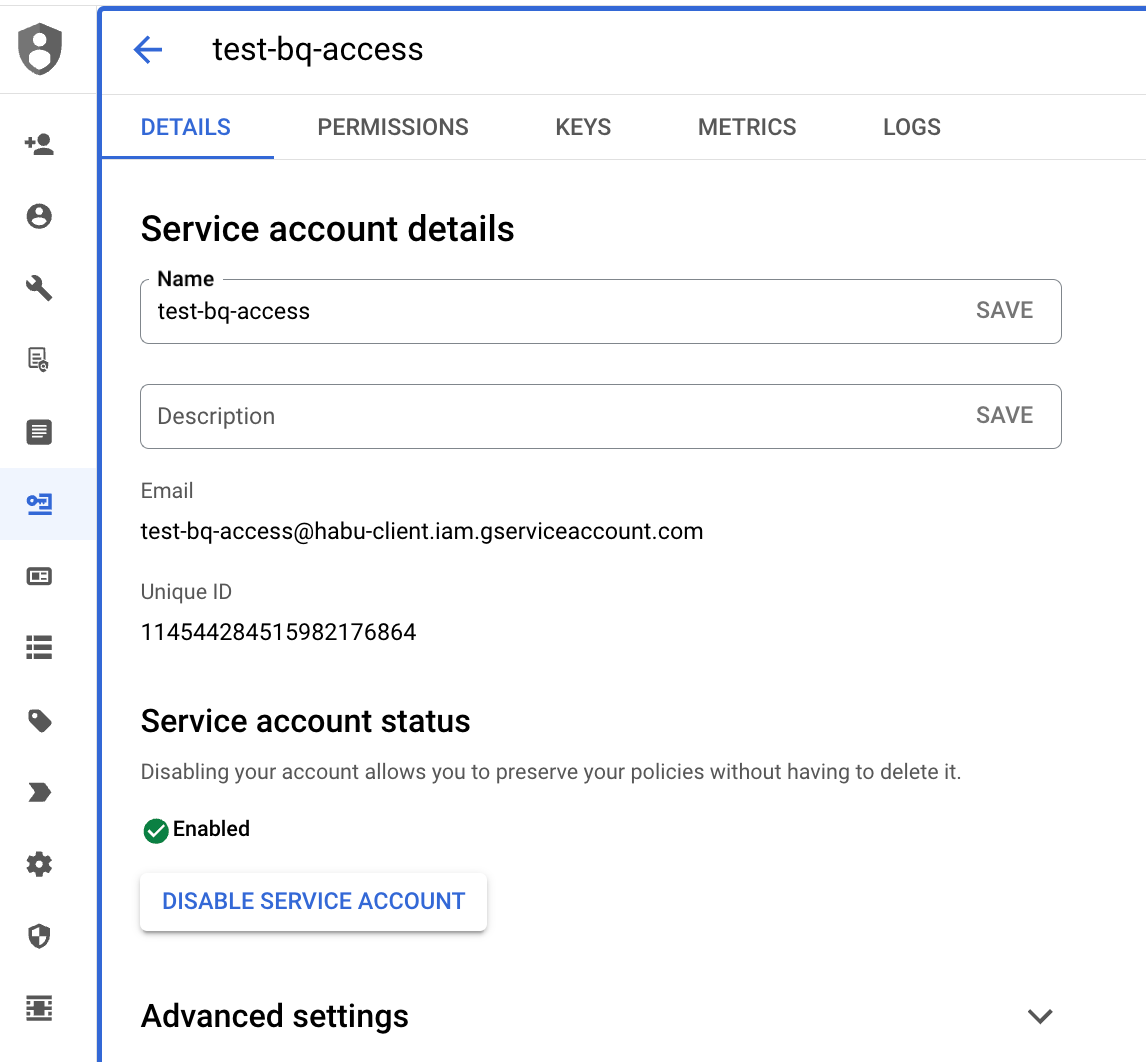Click the document search sidebar icon
Image resolution: width=1146 pixels, height=1062 pixels.
[x=39, y=360]
